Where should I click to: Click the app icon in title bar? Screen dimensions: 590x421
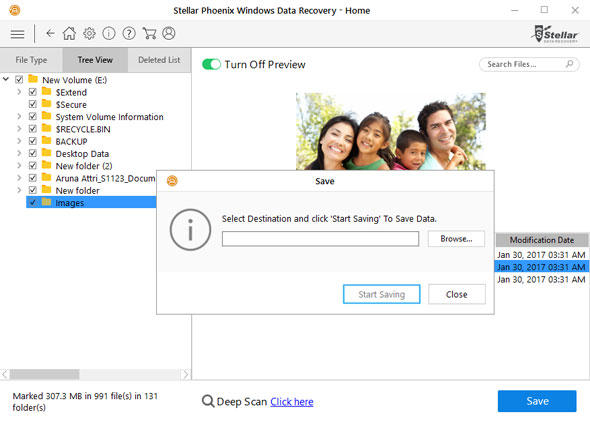14,10
